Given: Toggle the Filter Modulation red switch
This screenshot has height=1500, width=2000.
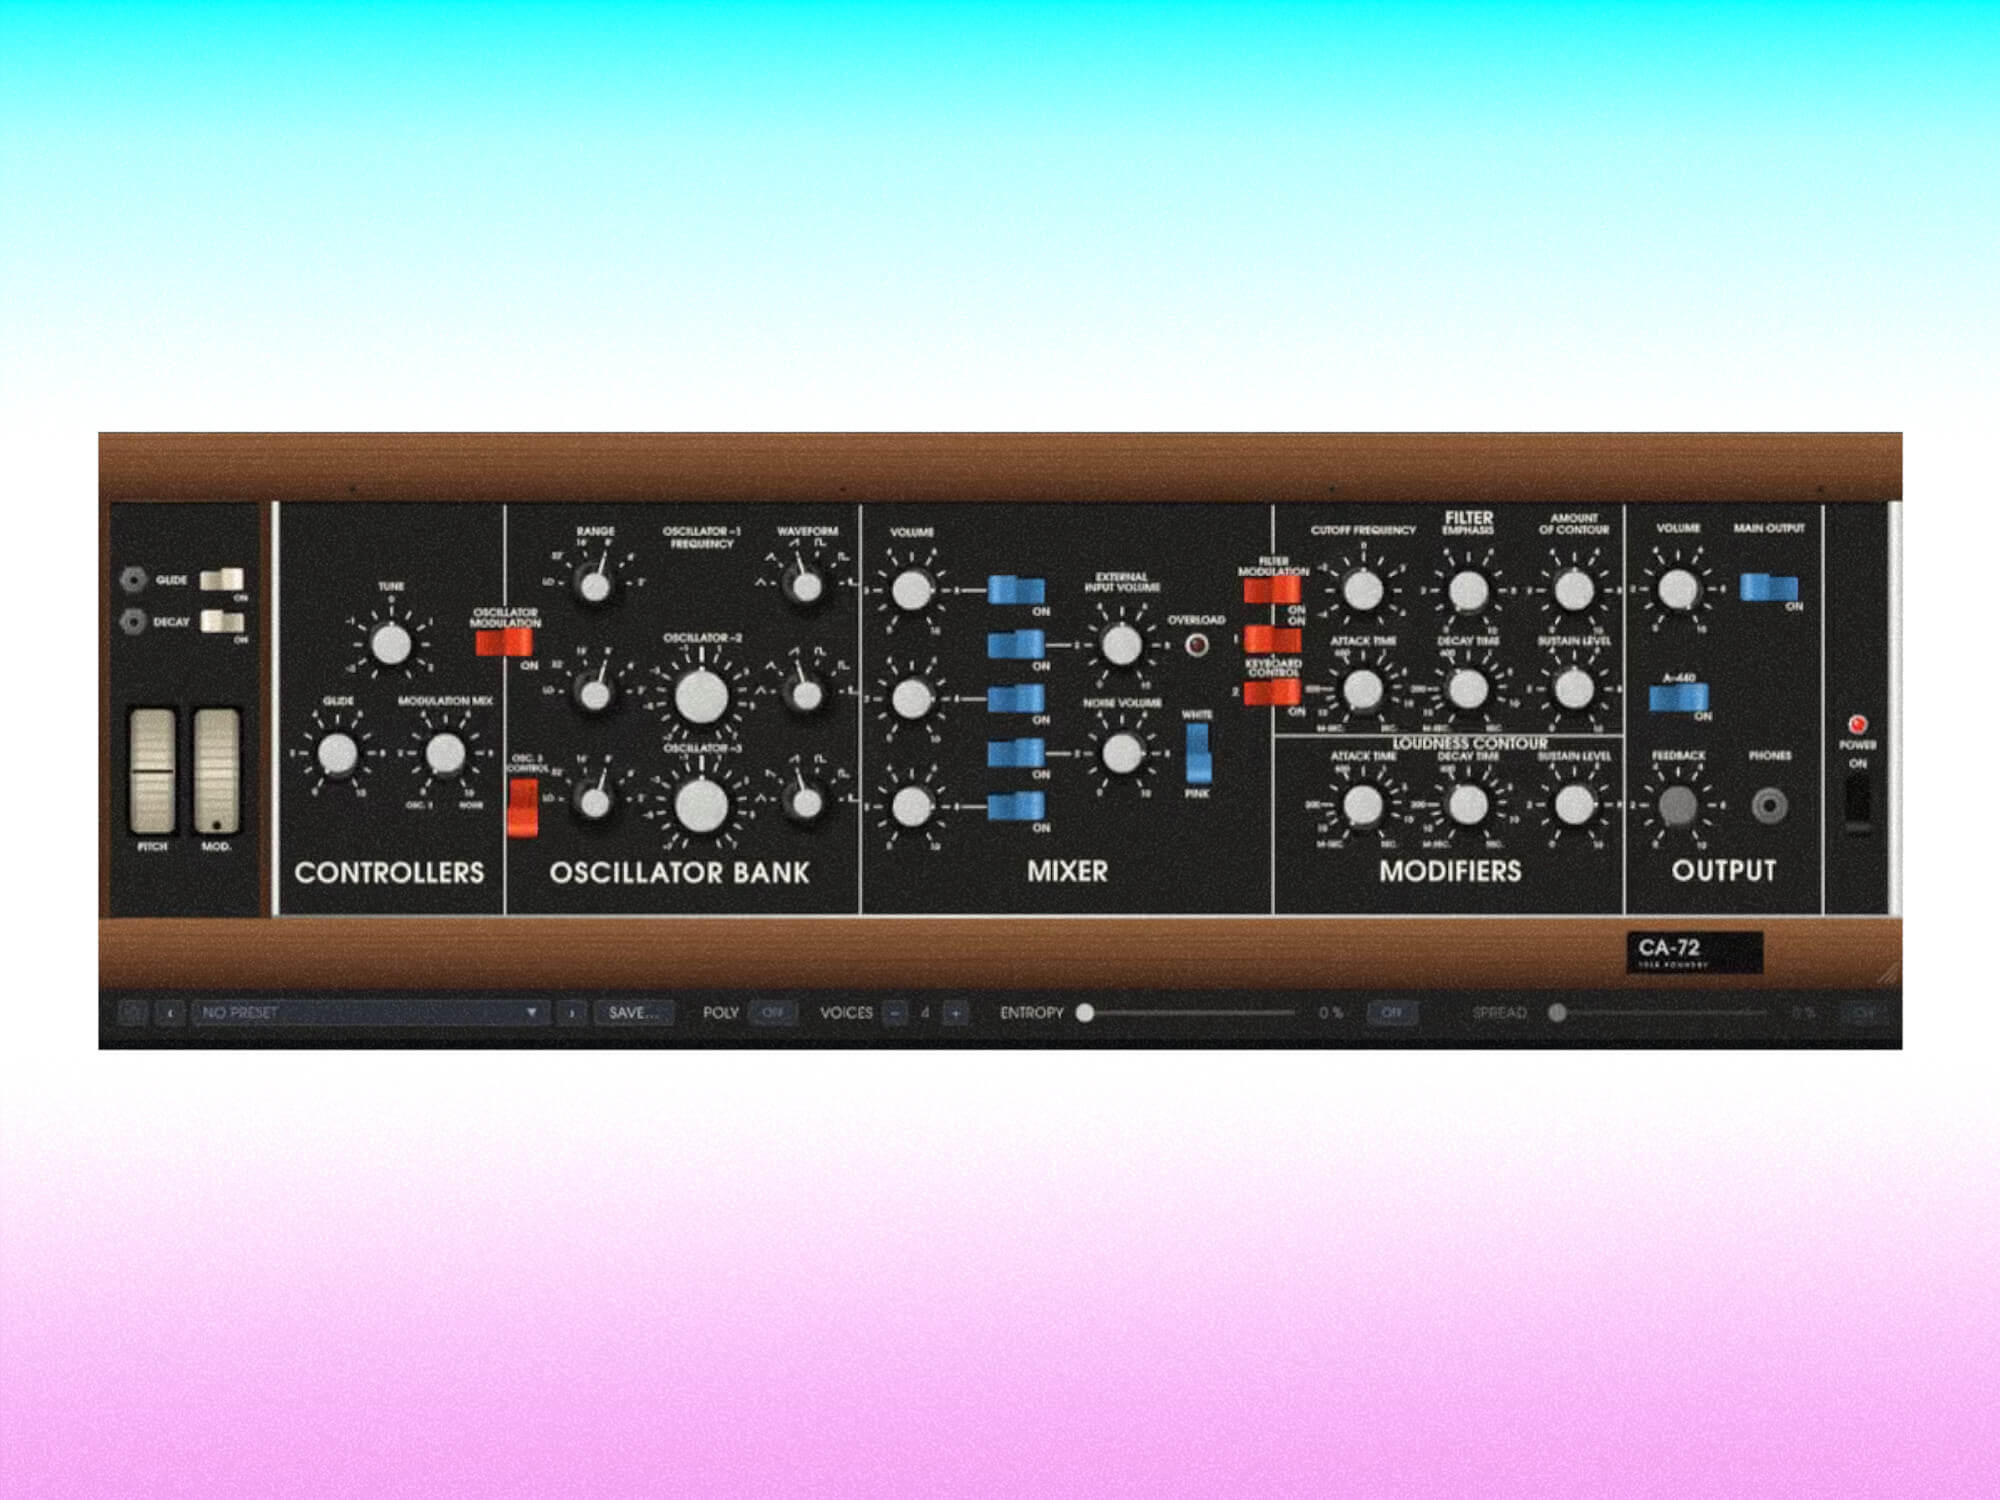Looking at the screenshot, I should (x=1272, y=590).
